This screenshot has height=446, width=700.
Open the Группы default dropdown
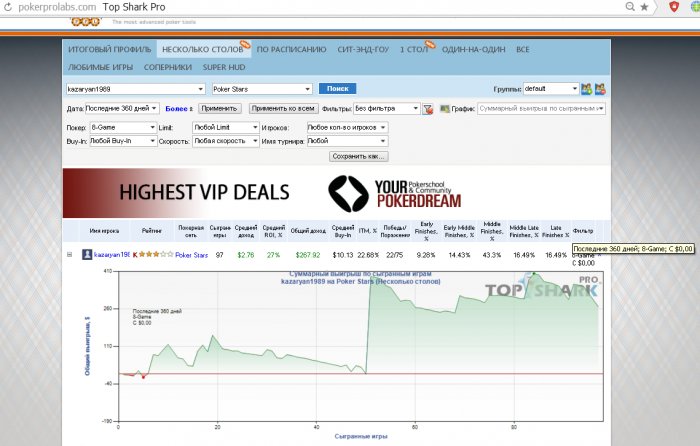[551, 88]
